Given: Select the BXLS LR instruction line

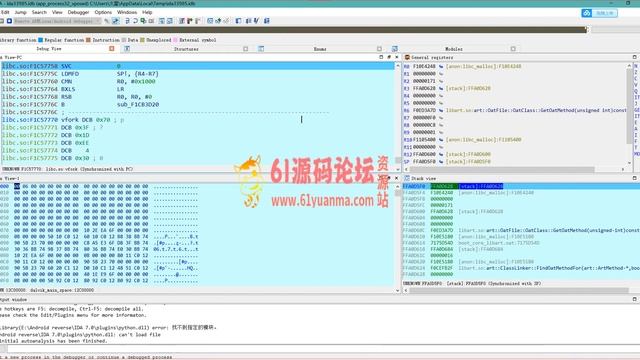Looking at the screenshot, I should (197, 89).
